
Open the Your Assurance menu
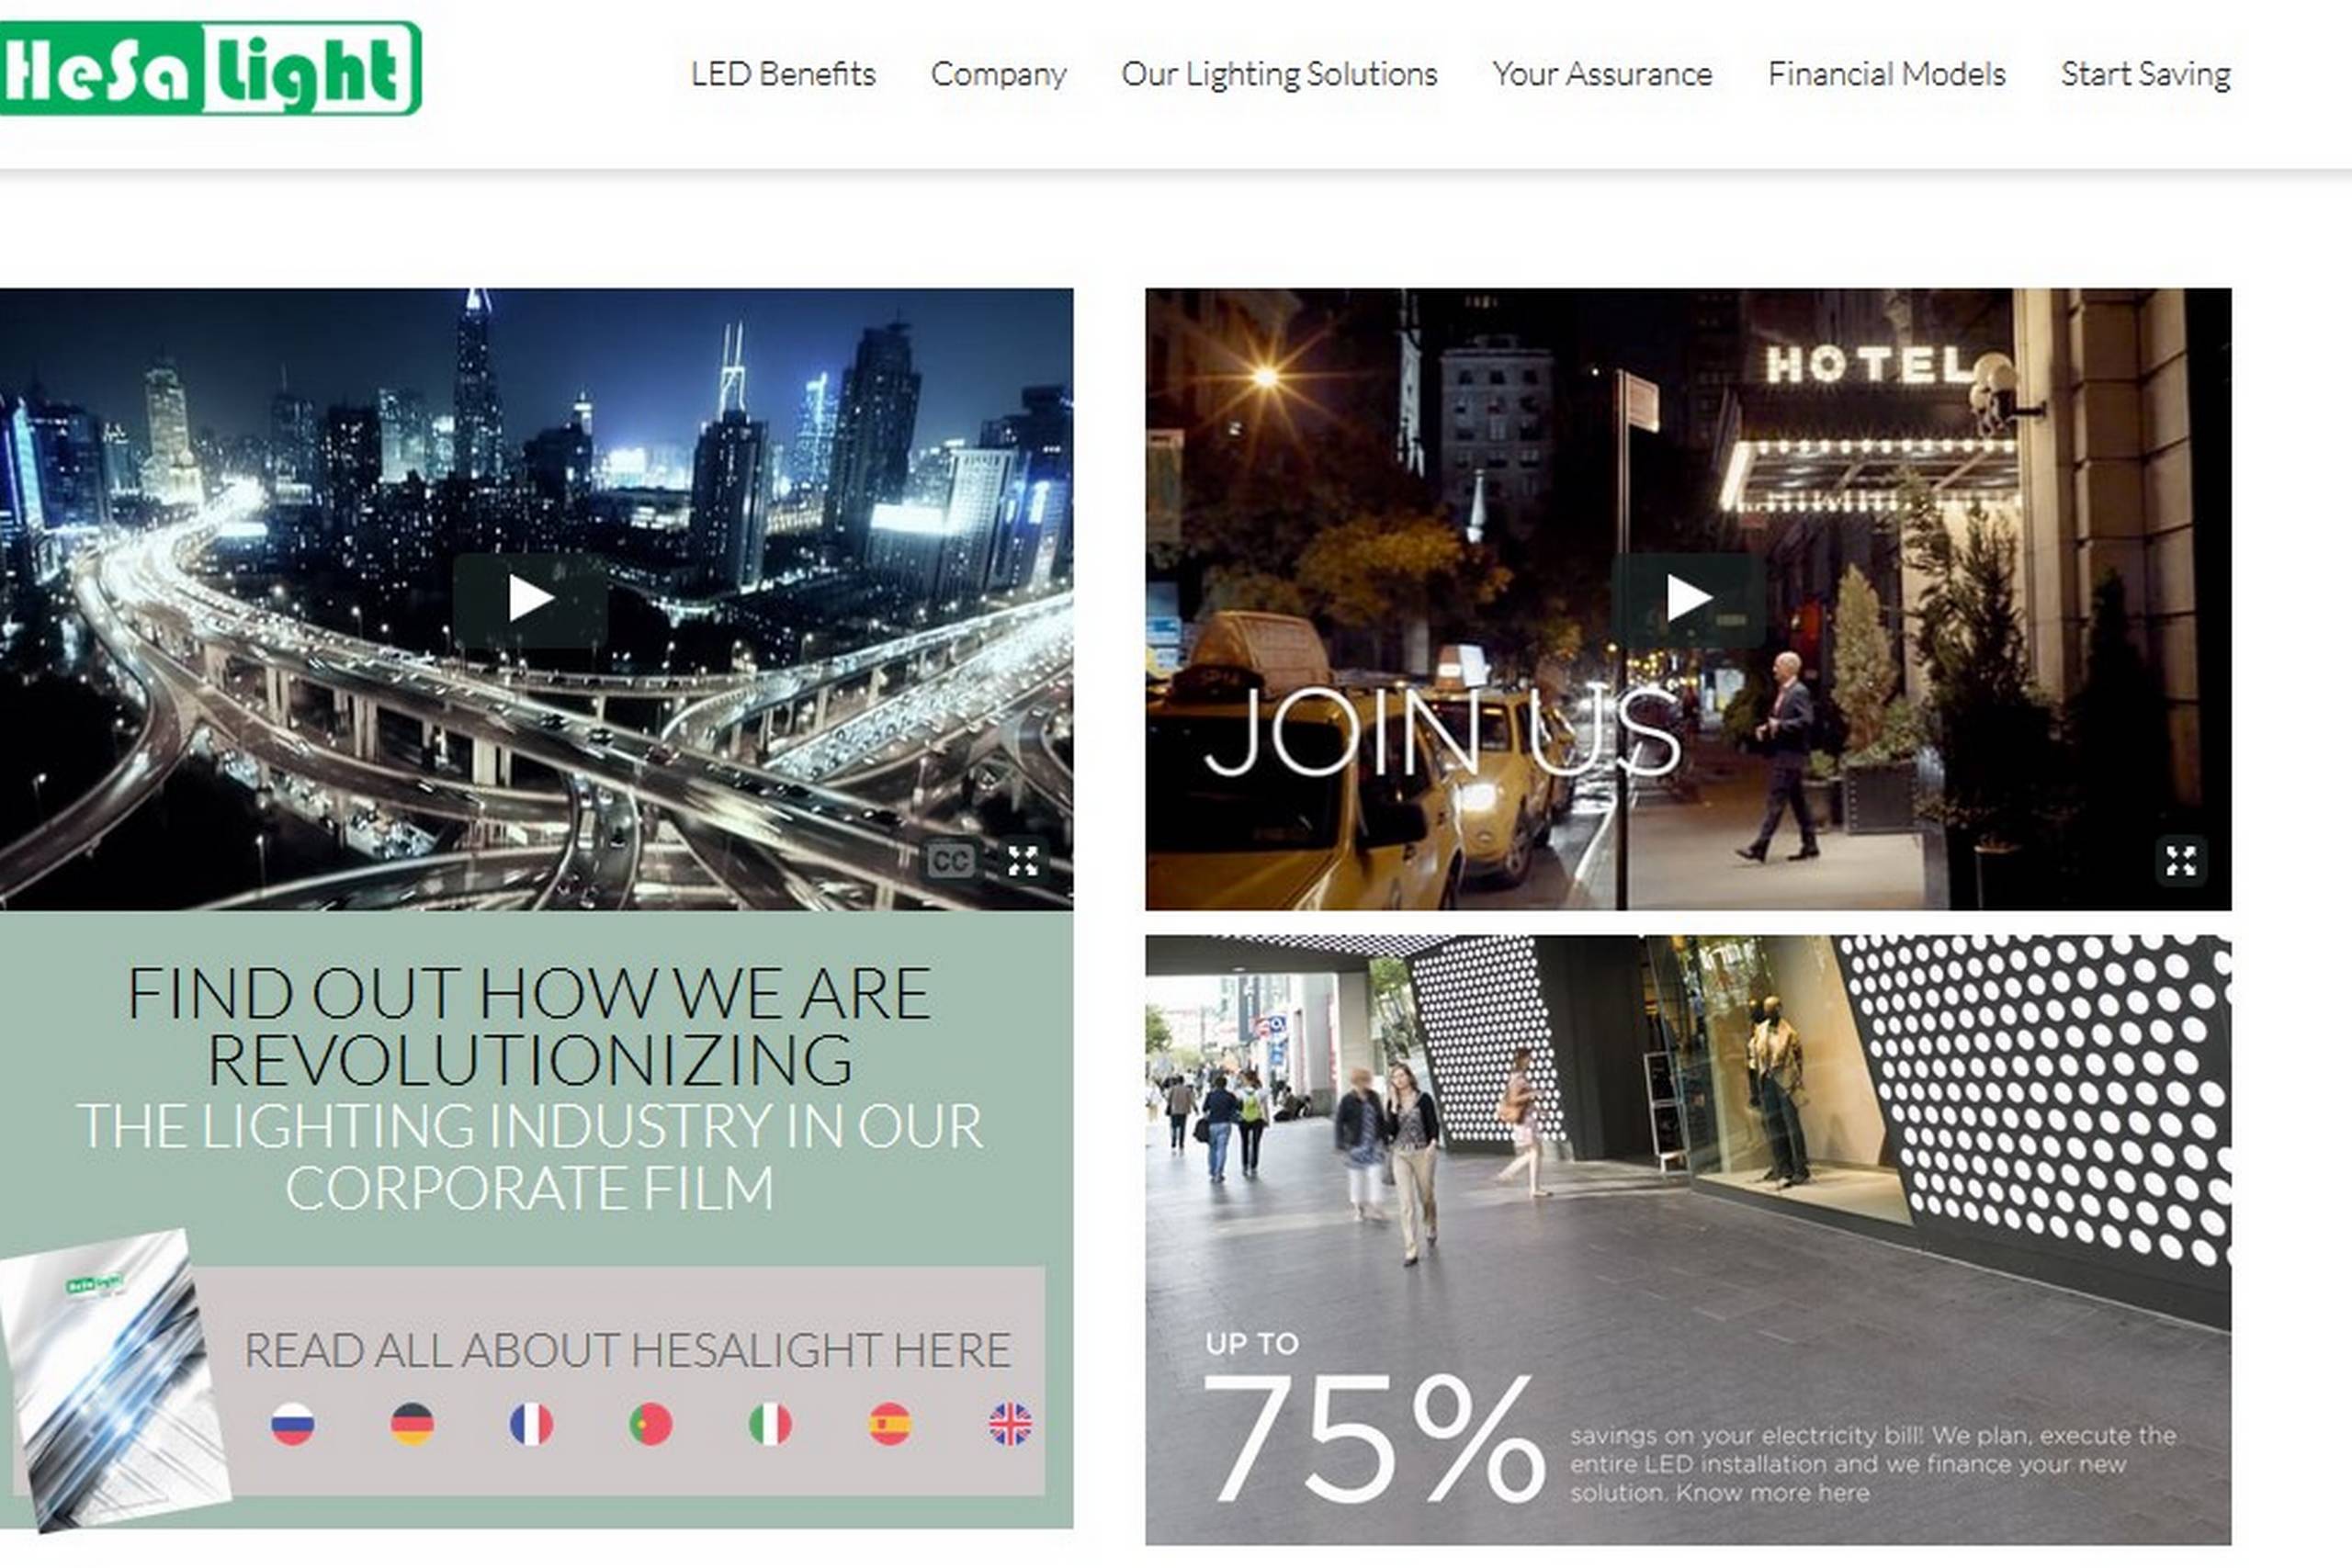pyautogui.click(x=1602, y=74)
